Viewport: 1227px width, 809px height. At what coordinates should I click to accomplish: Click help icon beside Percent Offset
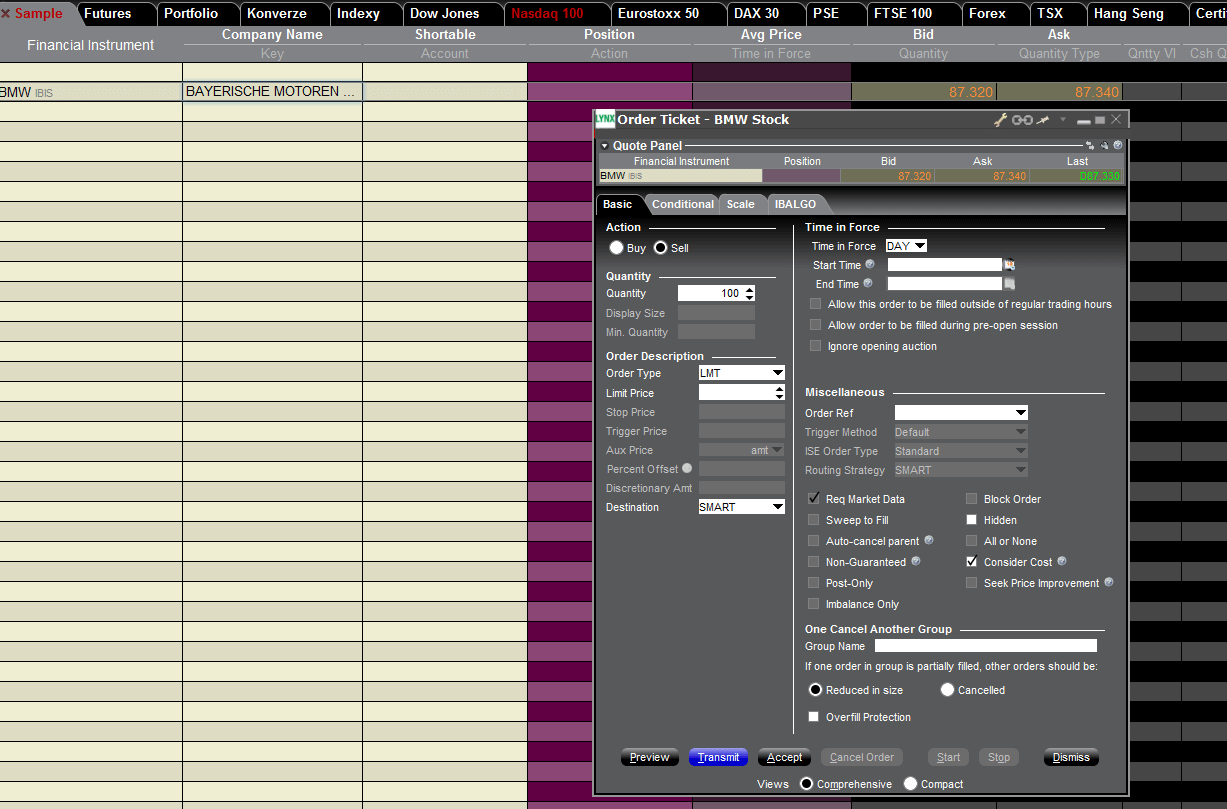click(x=687, y=468)
